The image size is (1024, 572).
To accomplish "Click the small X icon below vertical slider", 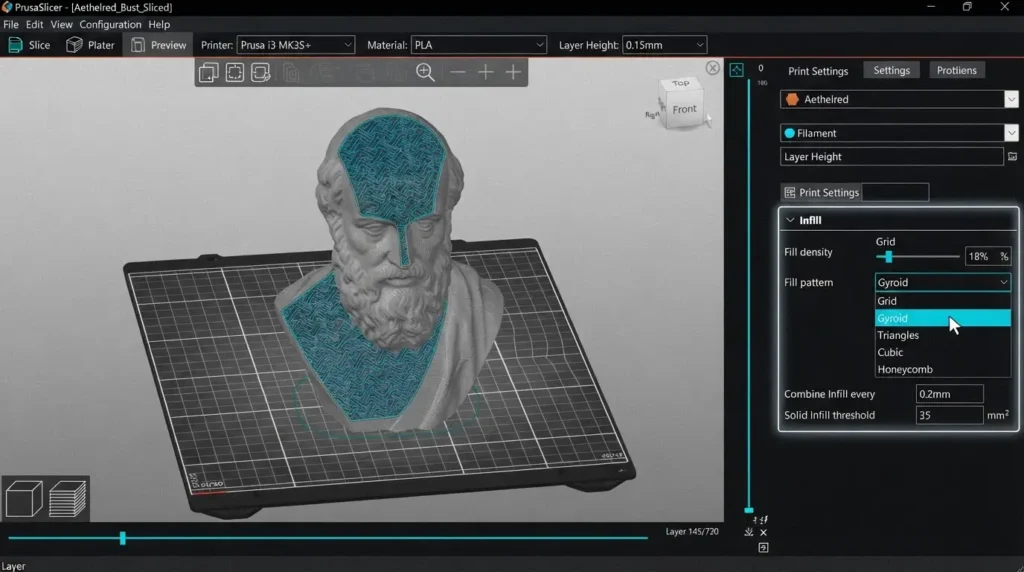I will click(763, 532).
